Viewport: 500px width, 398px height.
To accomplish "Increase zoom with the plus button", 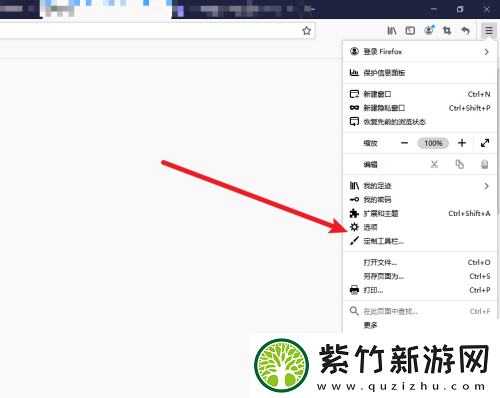I will (x=462, y=143).
